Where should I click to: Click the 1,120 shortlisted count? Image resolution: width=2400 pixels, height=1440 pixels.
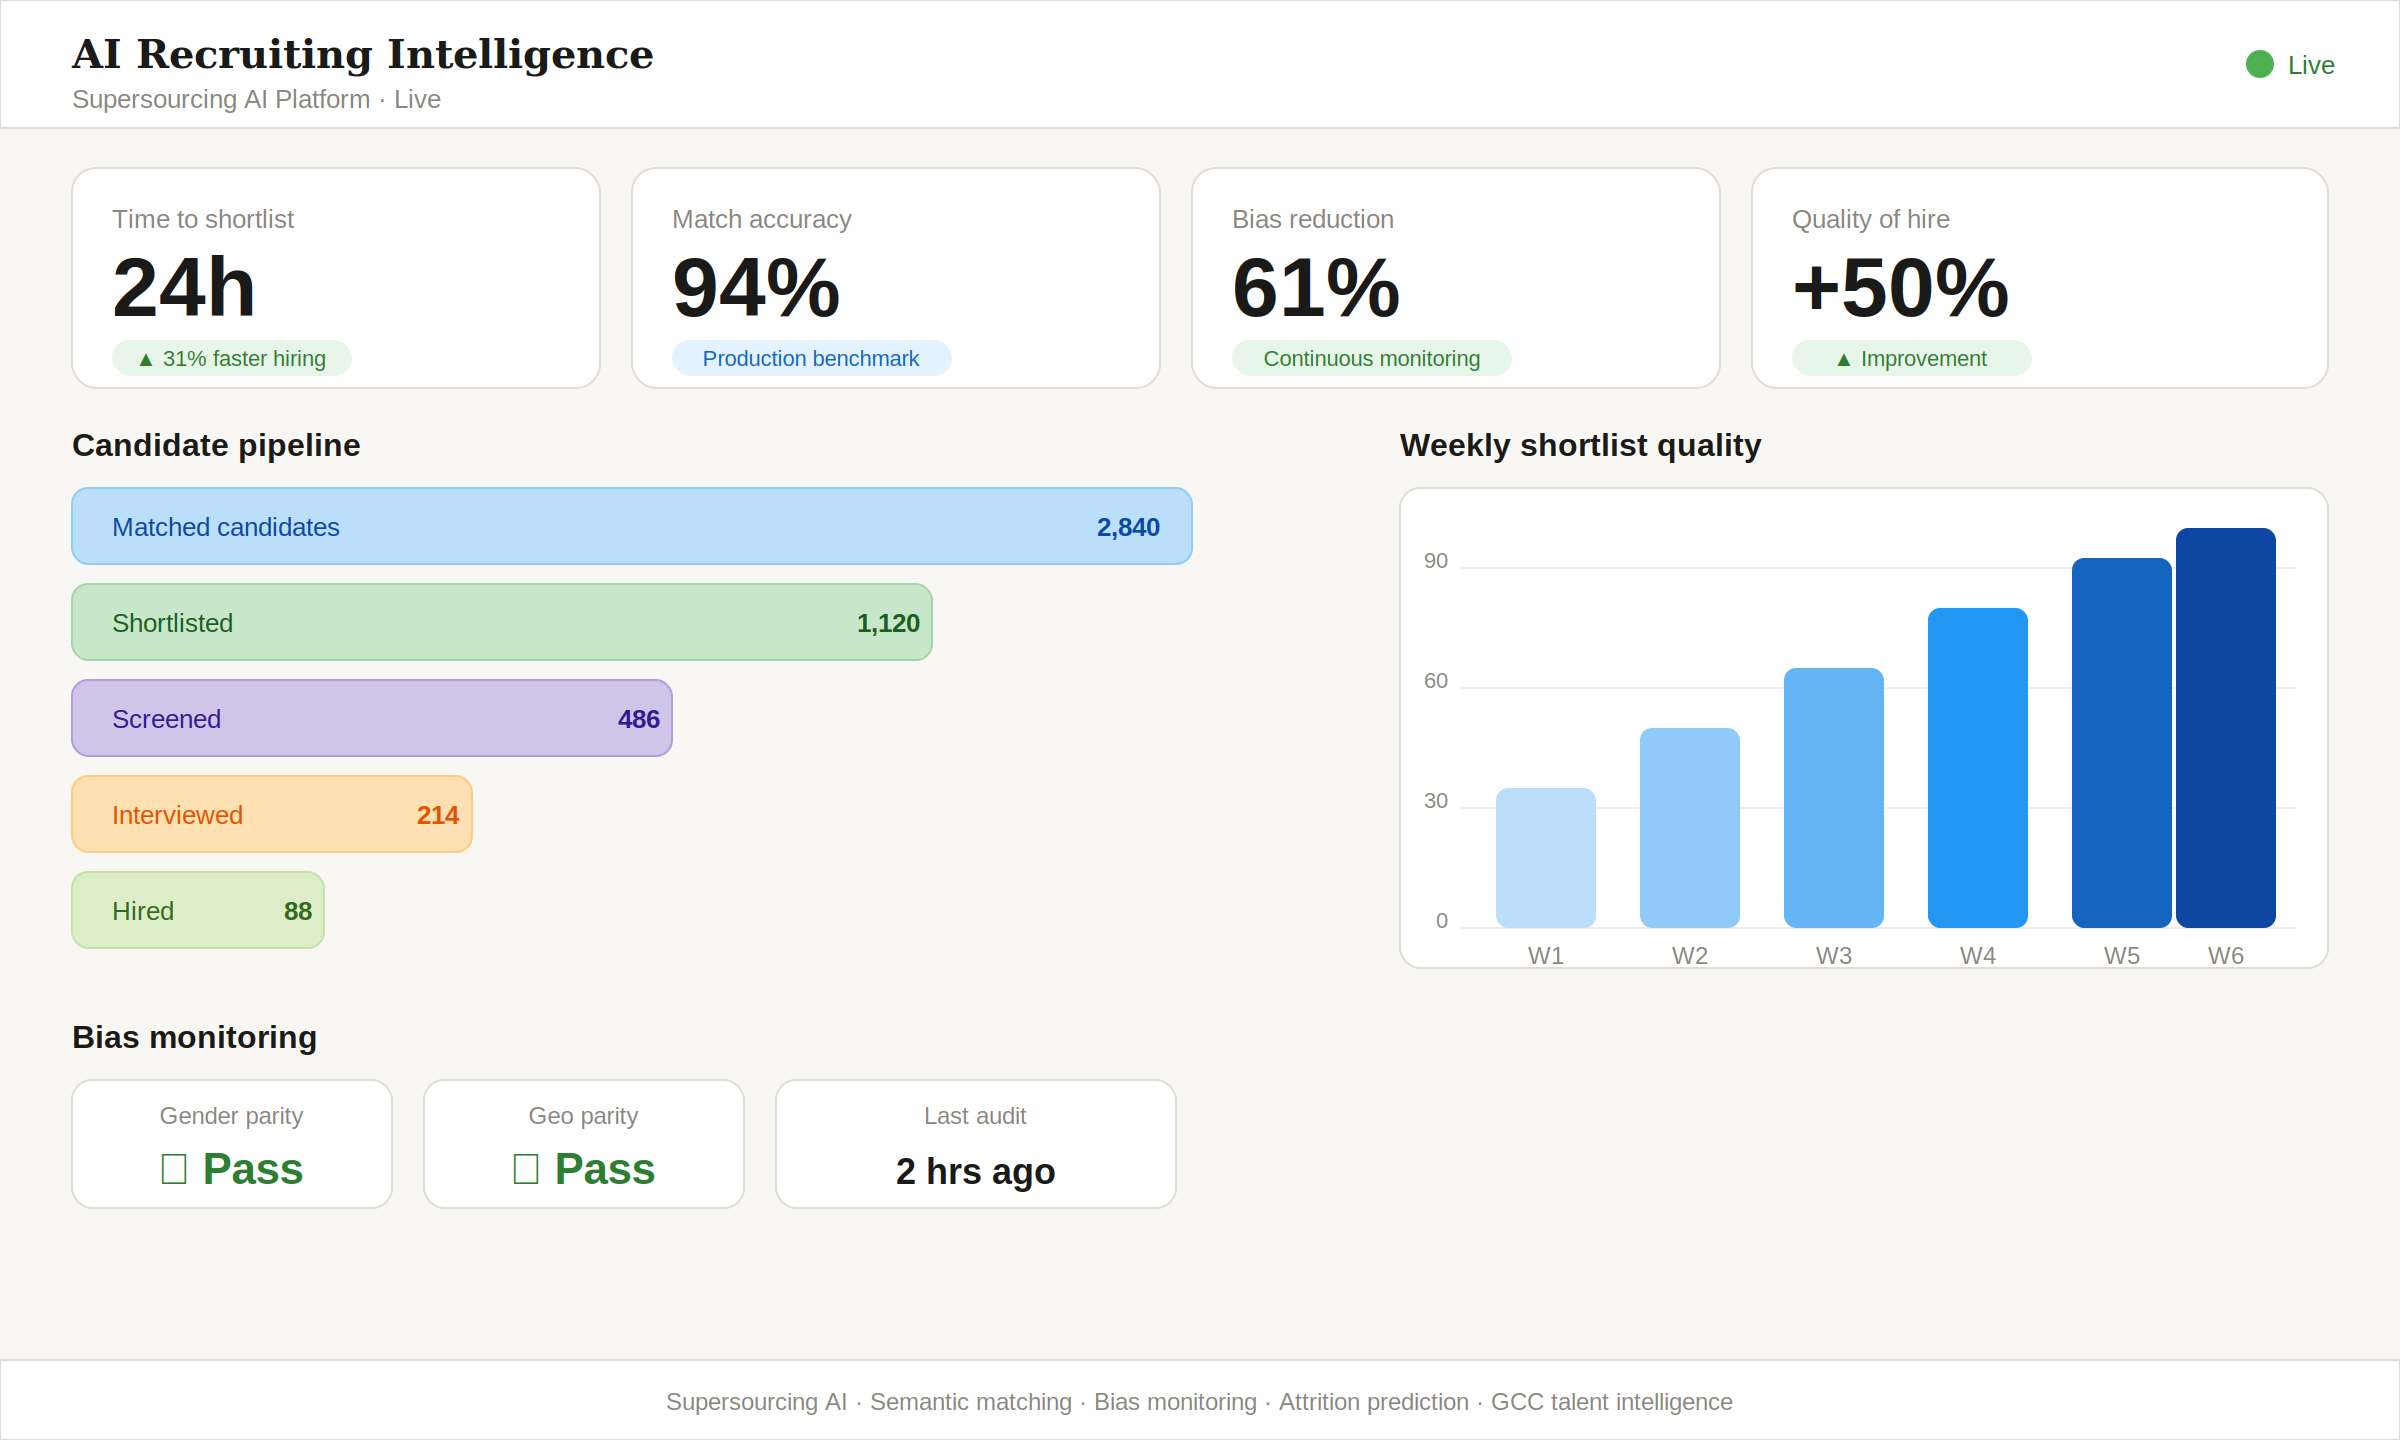(x=888, y=623)
